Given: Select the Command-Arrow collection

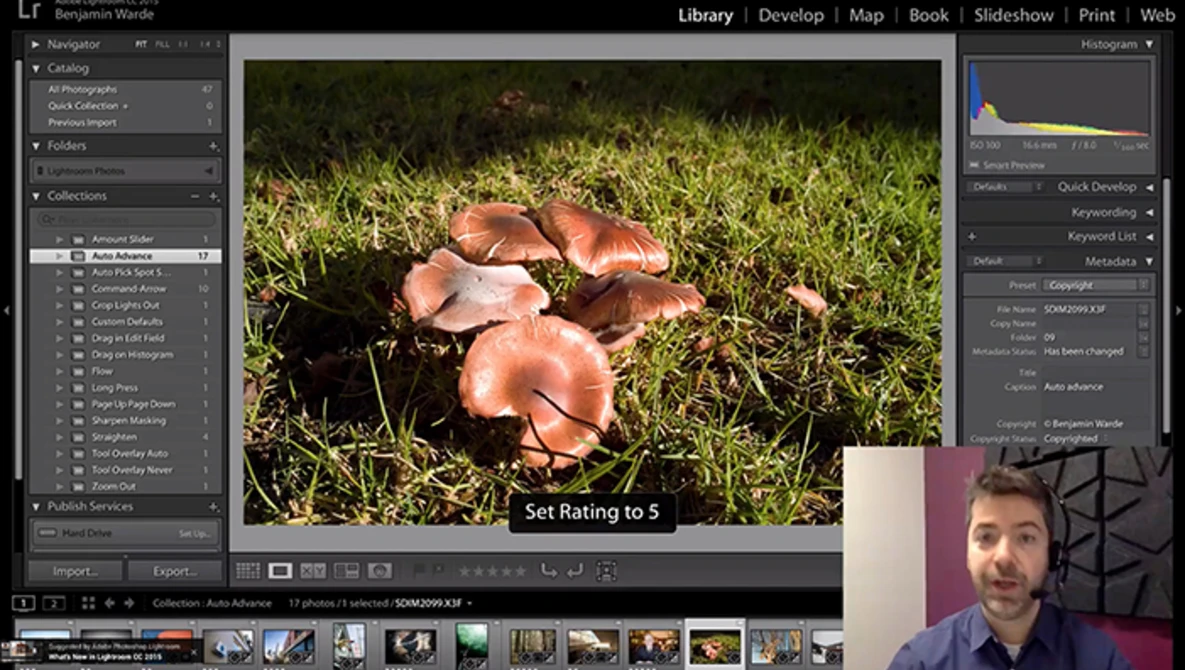Looking at the screenshot, I should pos(126,289).
